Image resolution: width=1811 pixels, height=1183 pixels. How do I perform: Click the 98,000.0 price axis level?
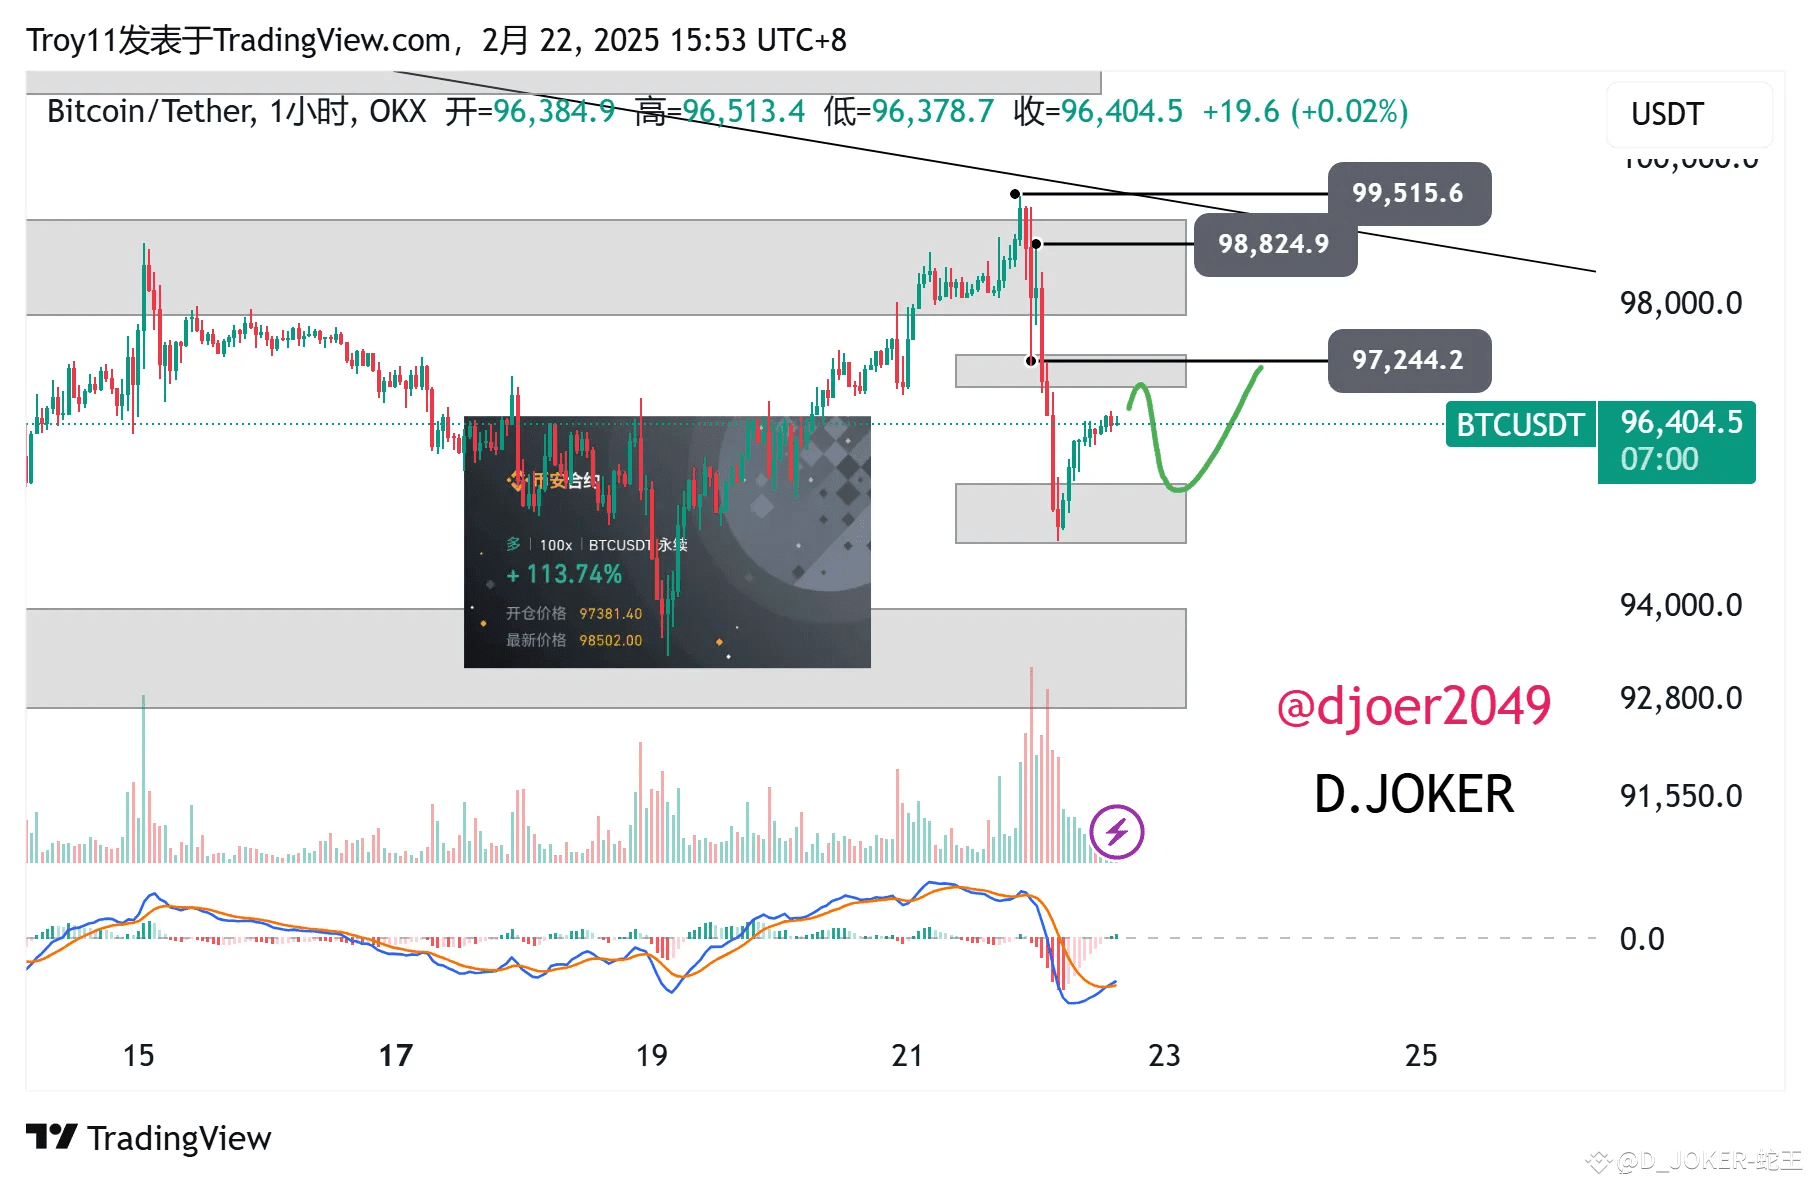click(x=1681, y=303)
